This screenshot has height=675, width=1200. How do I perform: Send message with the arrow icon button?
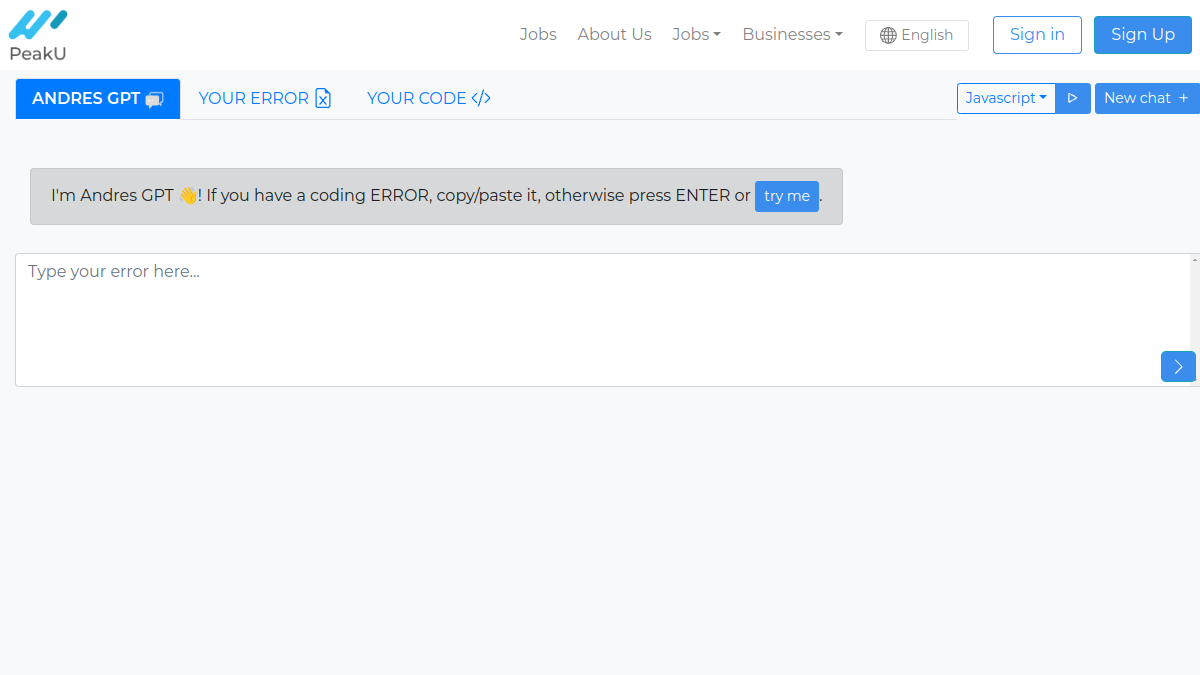coord(1178,366)
